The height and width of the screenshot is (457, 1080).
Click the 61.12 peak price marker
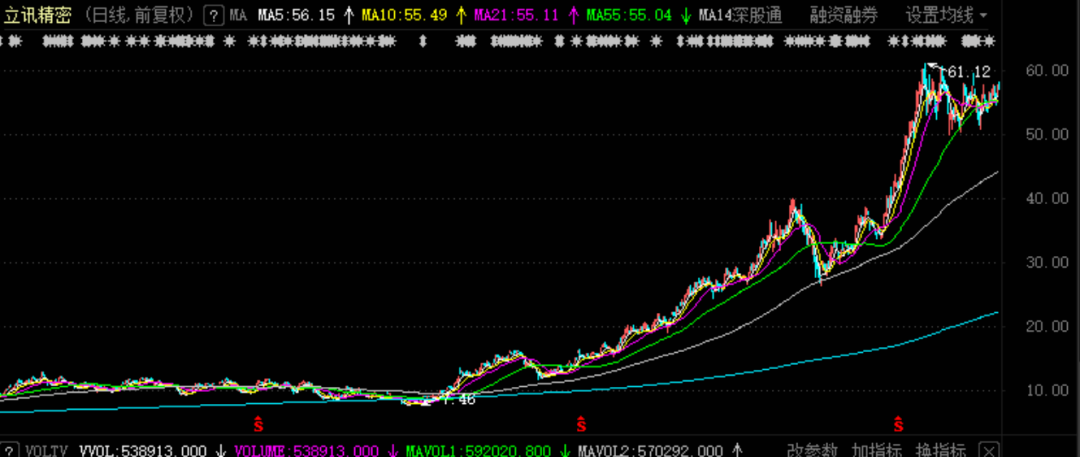969,71
